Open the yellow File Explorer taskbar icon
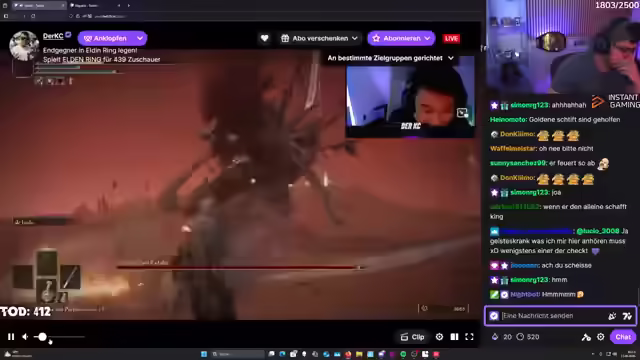Screen dimensions: 640x360 click(x=359, y=354)
